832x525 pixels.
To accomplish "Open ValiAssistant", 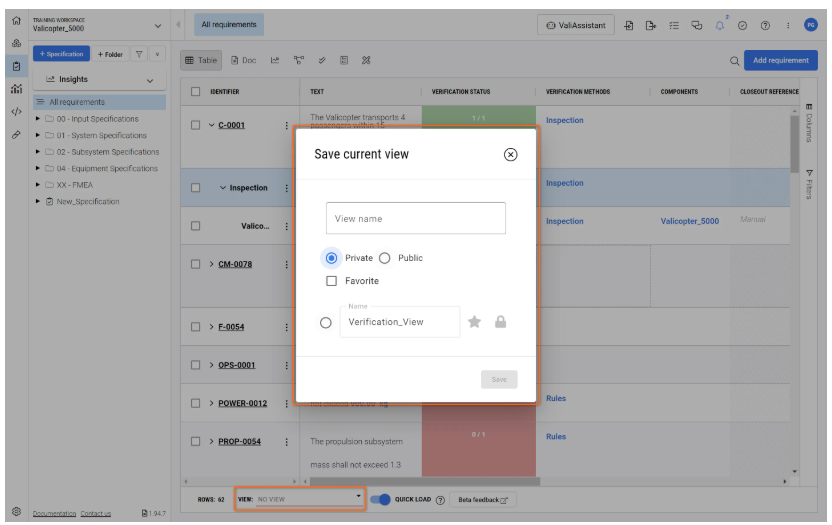I will click(576, 25).
